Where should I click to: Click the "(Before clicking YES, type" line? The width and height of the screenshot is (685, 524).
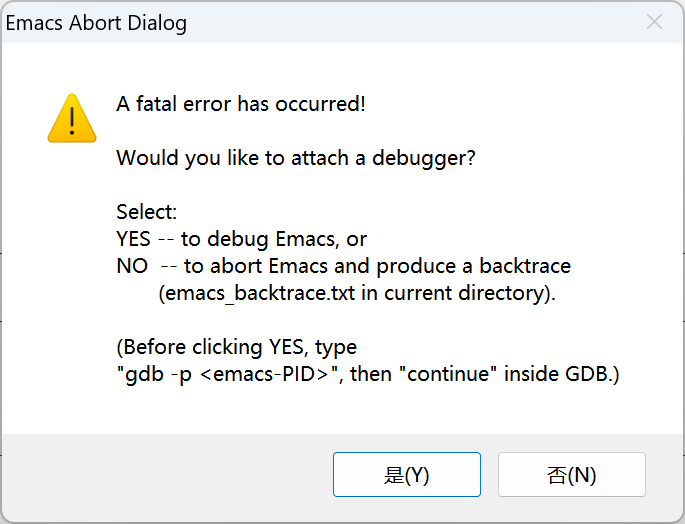(236, 347)
